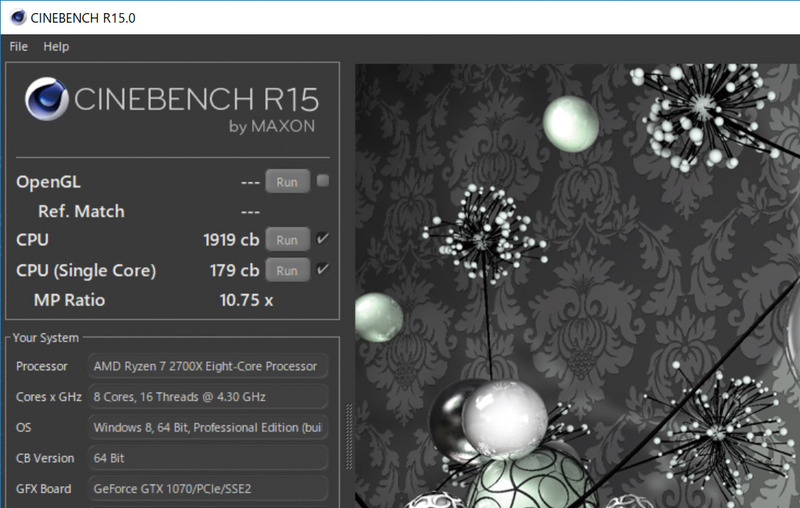Open the File menu
The height and width of the screenshot is (508, 800).
pos(18,46)
